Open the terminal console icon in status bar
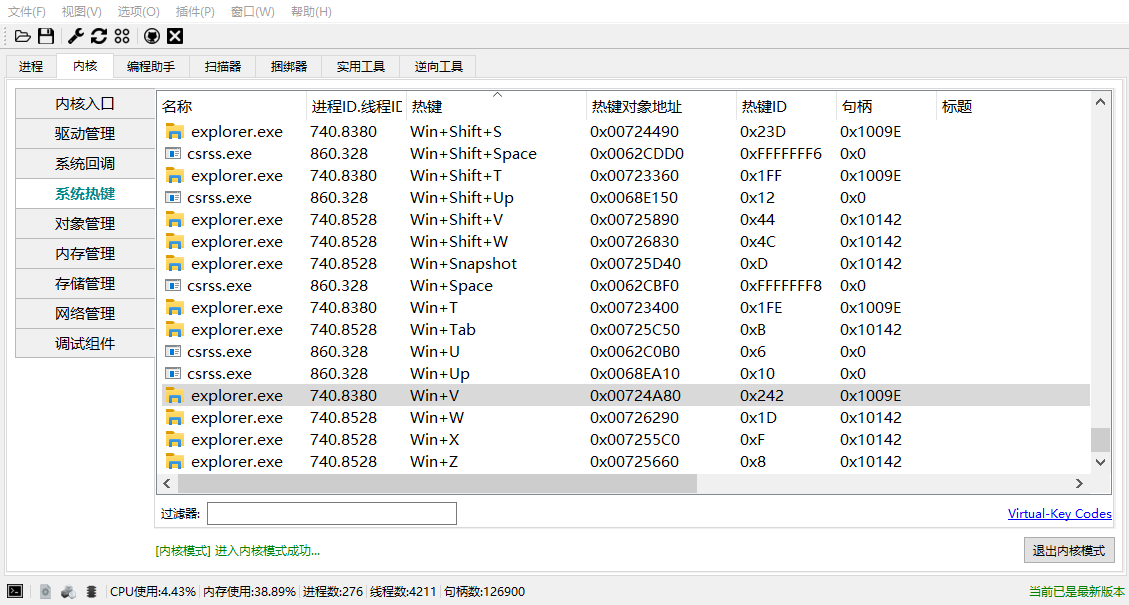Image resolution: width=1129 pixels, height=605 pixels. click(x=15, y=591)
